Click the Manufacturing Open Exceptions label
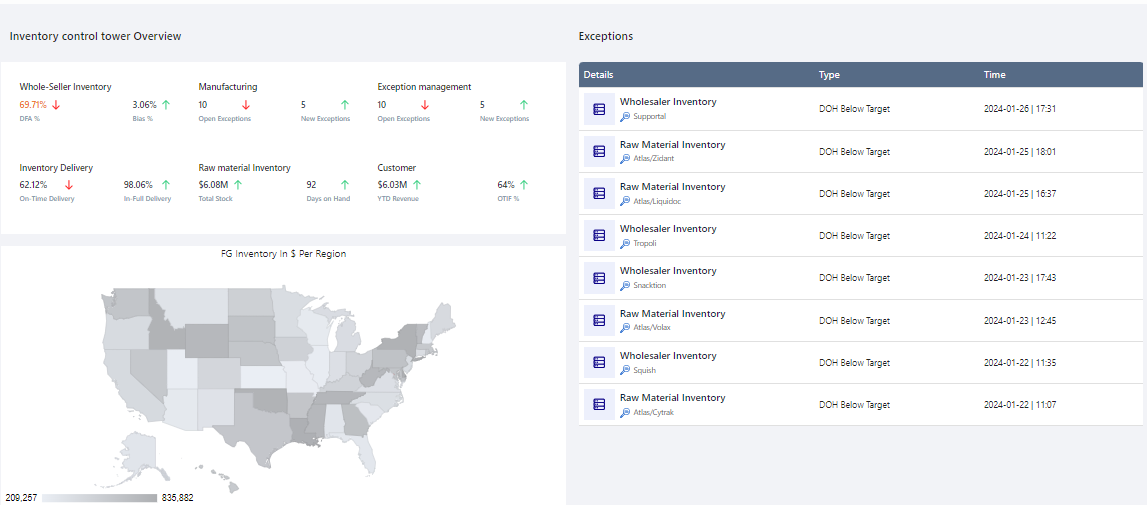 [x=225, y=119]
